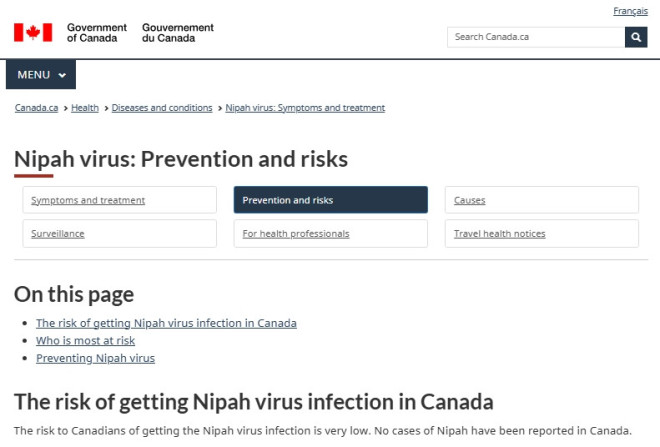Jump to Preventing Nipah virus section

pyautogui.click(x=95, y=358)
